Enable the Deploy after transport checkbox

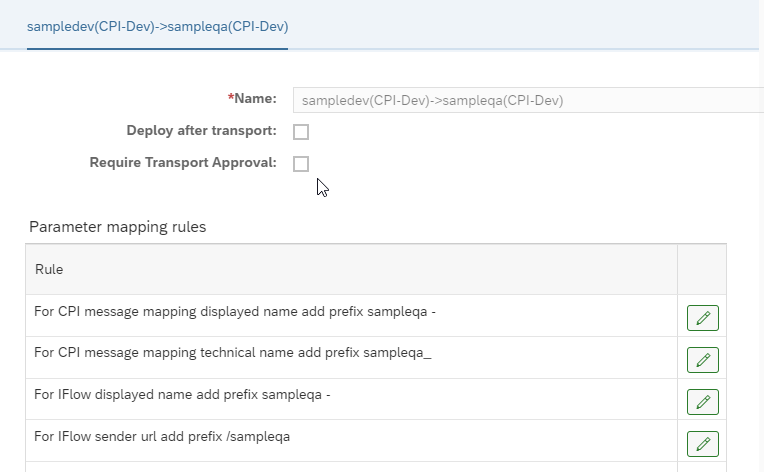tap(301, 132)
